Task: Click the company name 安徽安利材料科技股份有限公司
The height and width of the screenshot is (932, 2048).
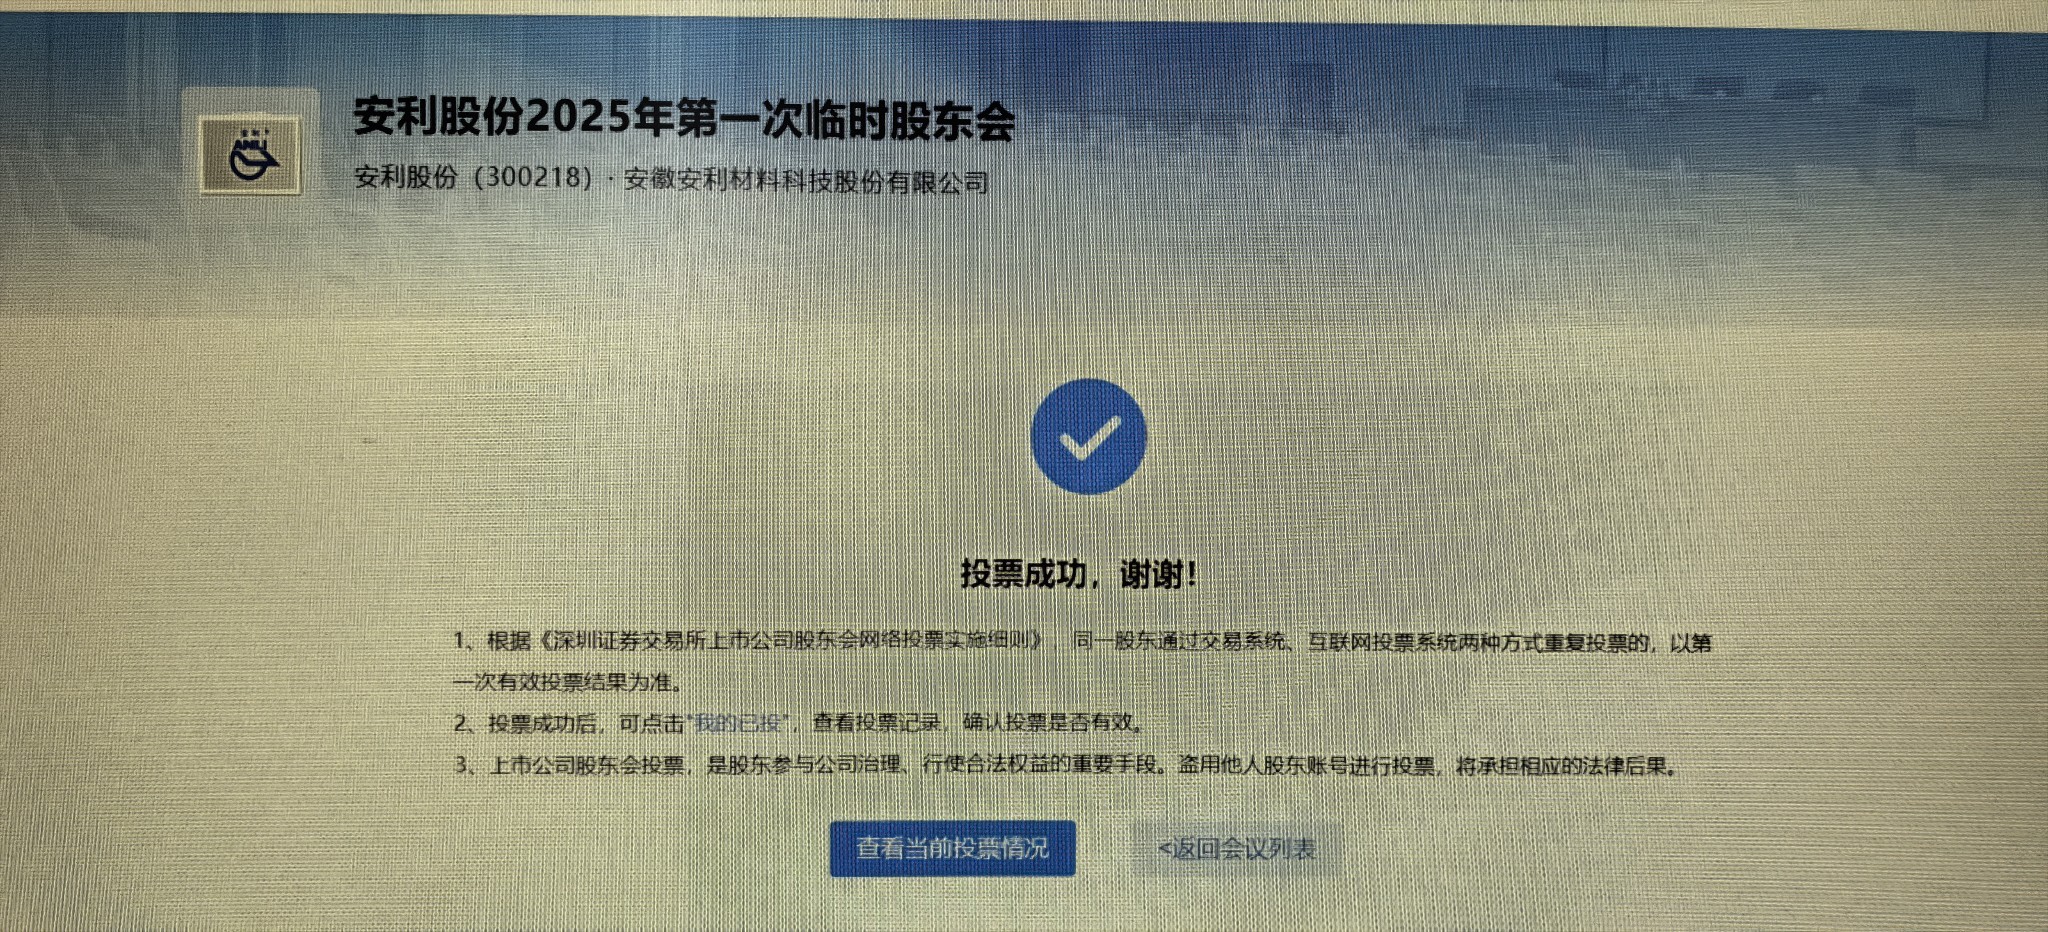Action: tap(806, 181)
